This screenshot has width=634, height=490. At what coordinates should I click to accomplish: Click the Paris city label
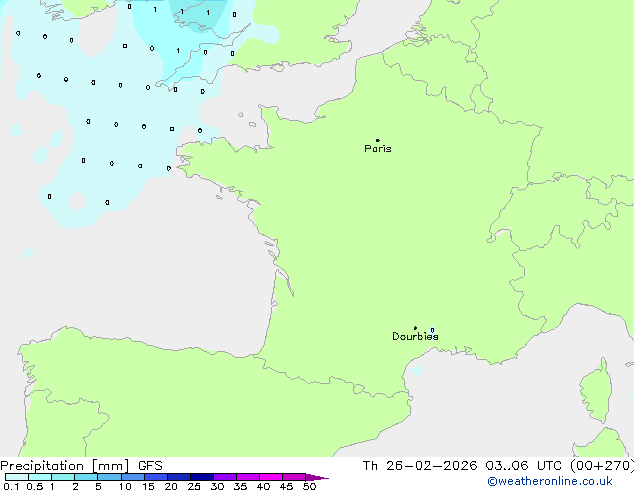[378, 149]
